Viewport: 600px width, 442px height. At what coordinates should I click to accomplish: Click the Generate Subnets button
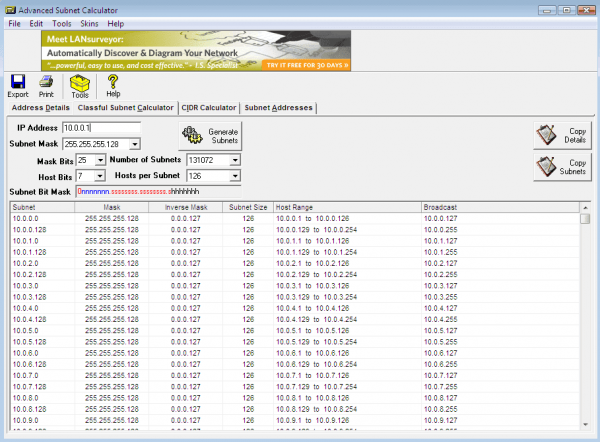(x=211, y=136)
